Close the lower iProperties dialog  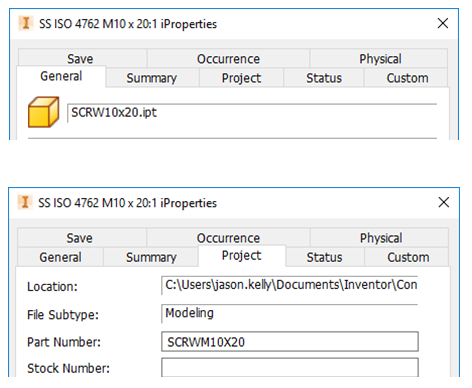(444, 202)
